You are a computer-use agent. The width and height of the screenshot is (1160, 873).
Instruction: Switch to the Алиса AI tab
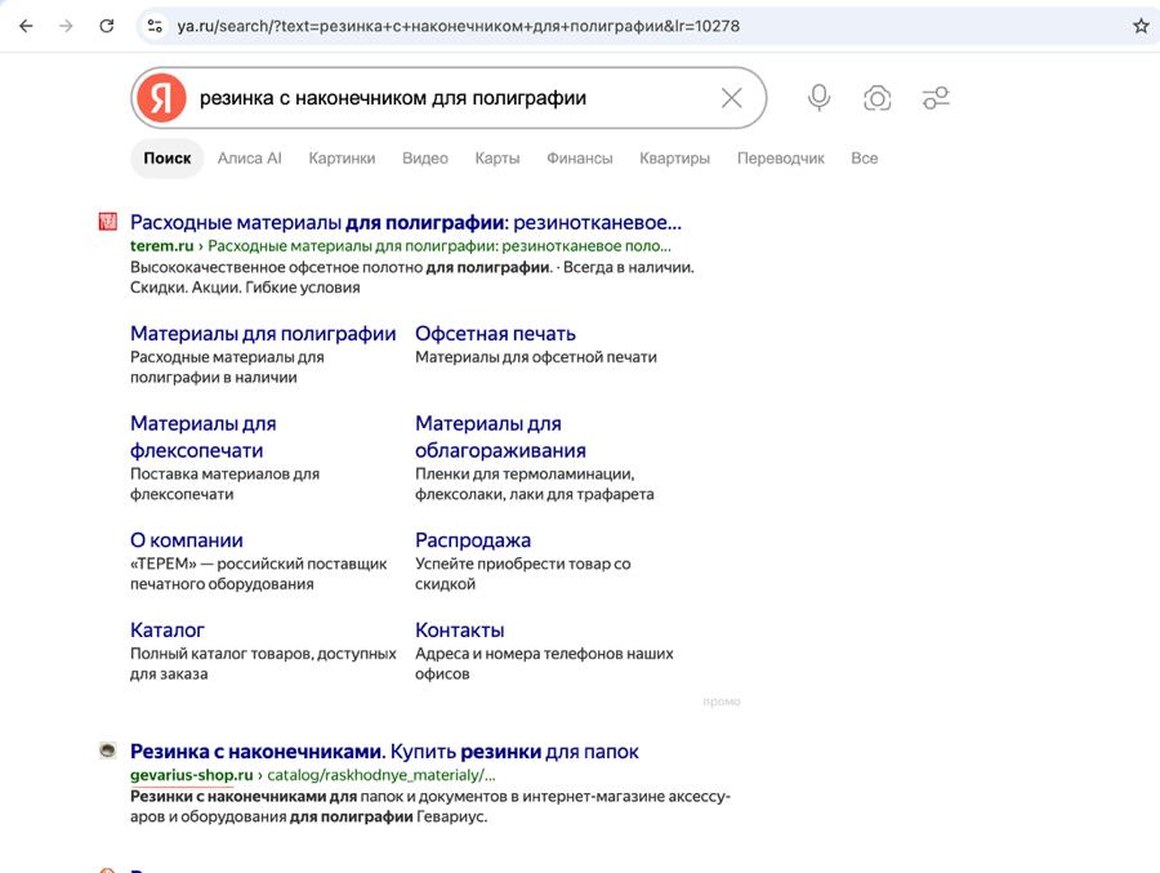(x=249, y=158)
